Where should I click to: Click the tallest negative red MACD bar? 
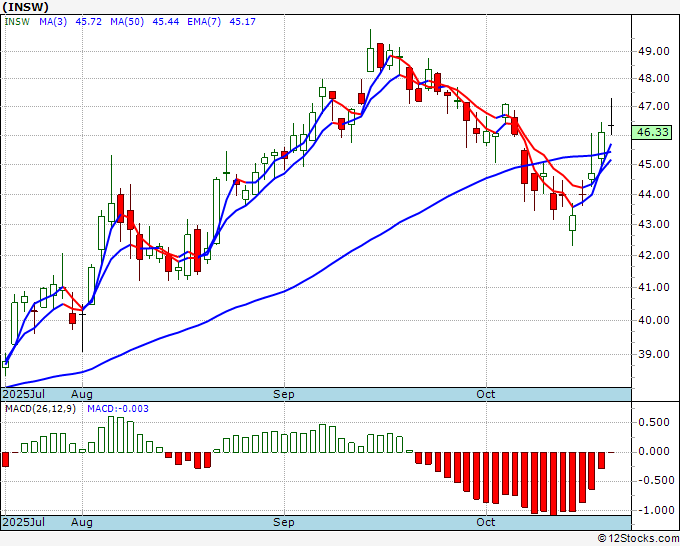(x=553, y=484)
